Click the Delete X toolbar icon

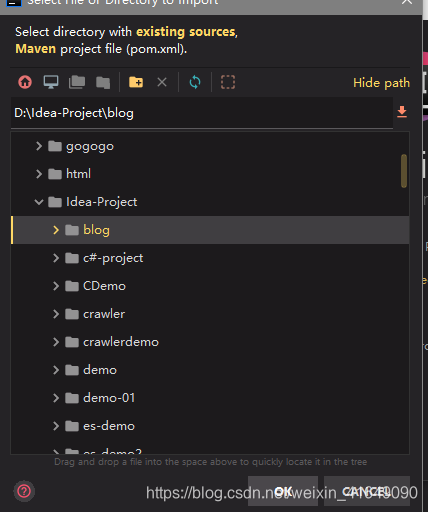(x=162, y=82)
